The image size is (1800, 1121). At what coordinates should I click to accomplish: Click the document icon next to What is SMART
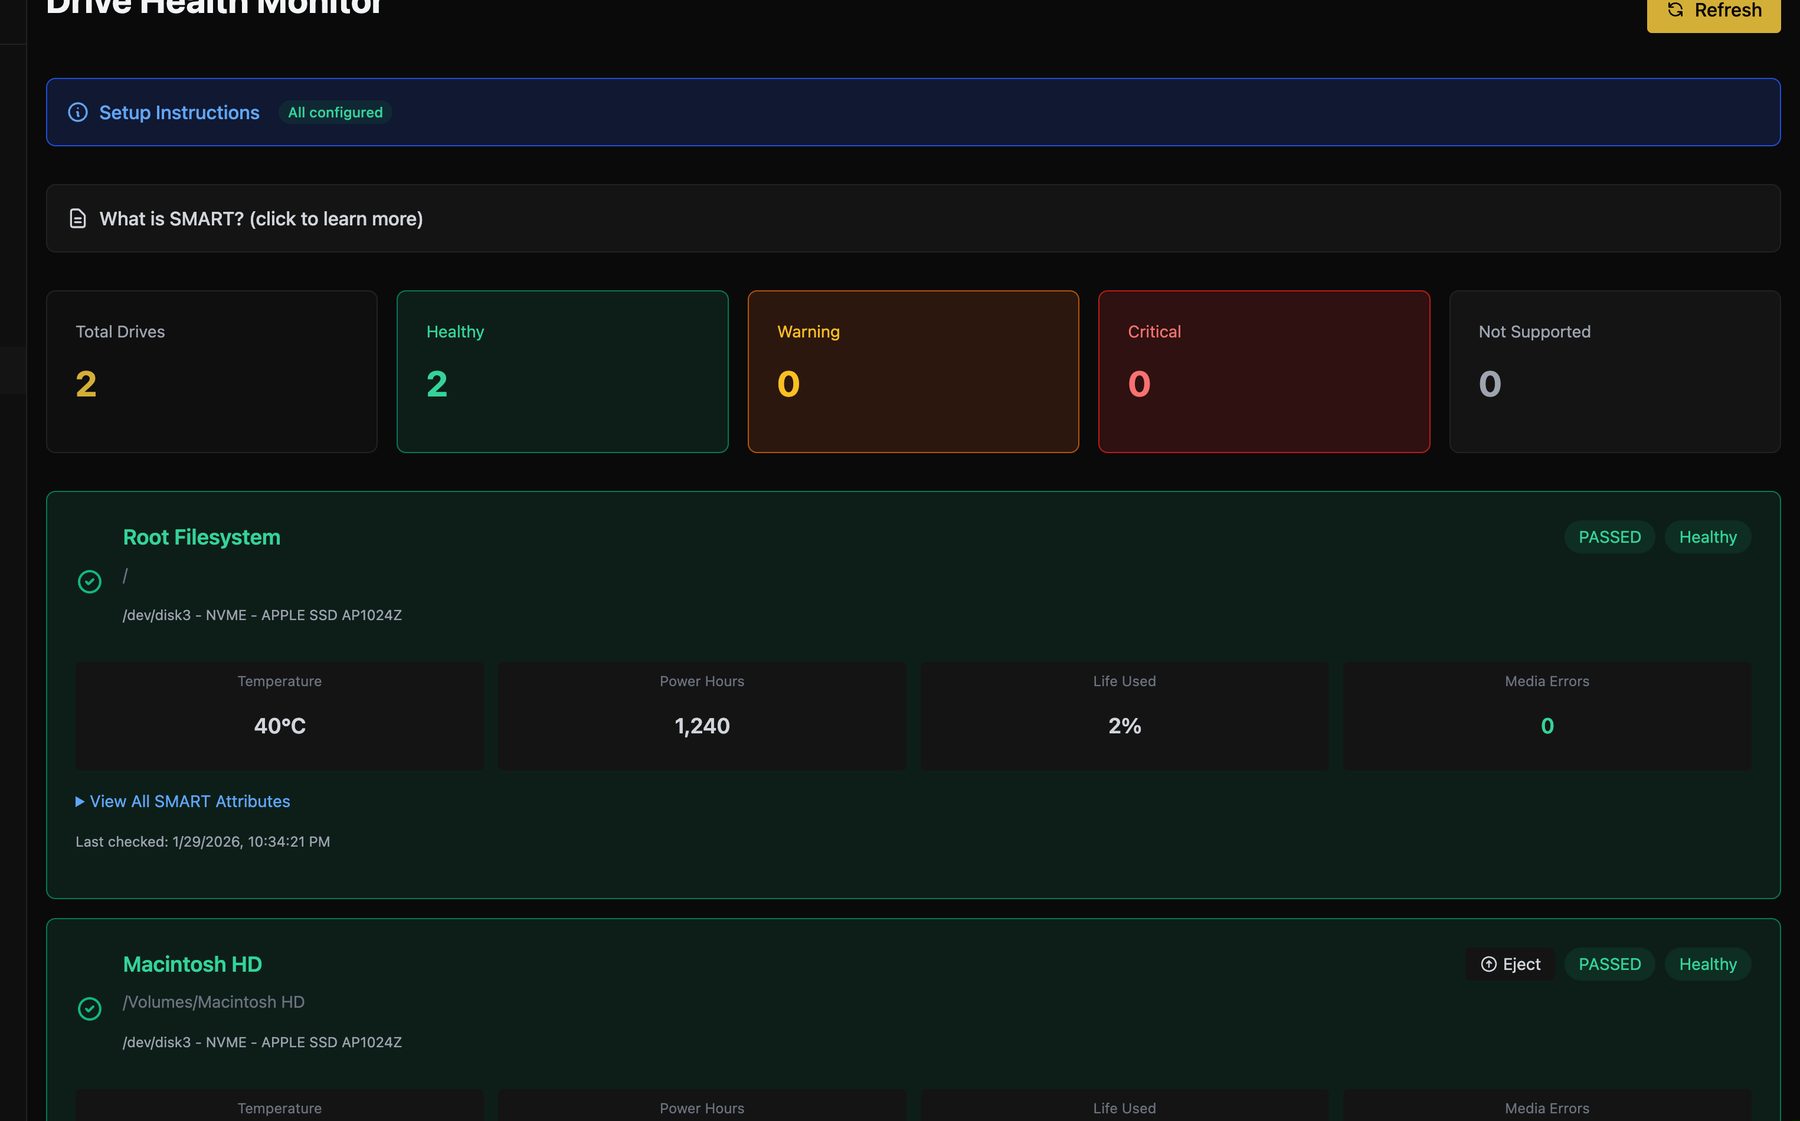point(78,218)
